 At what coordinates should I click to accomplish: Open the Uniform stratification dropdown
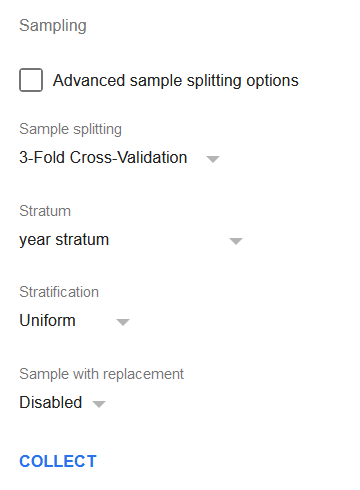click(74, 321)
